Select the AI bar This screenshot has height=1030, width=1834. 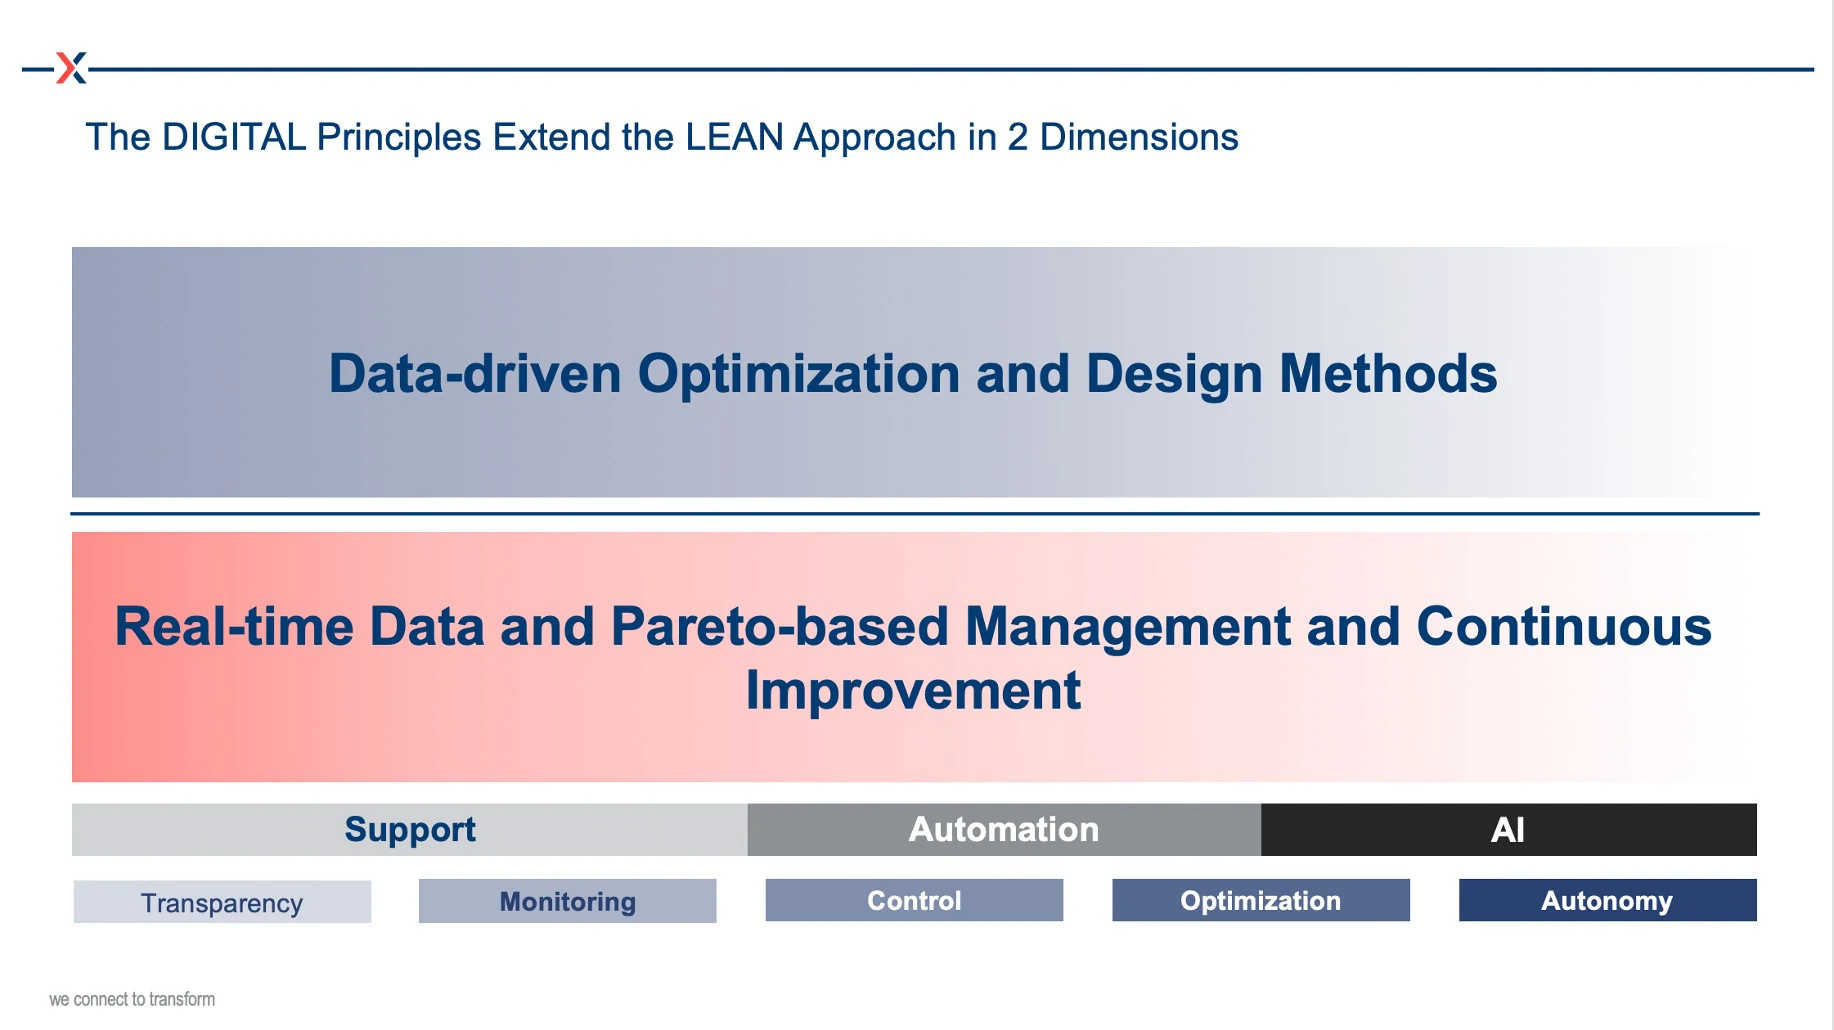coord(1508,829)
